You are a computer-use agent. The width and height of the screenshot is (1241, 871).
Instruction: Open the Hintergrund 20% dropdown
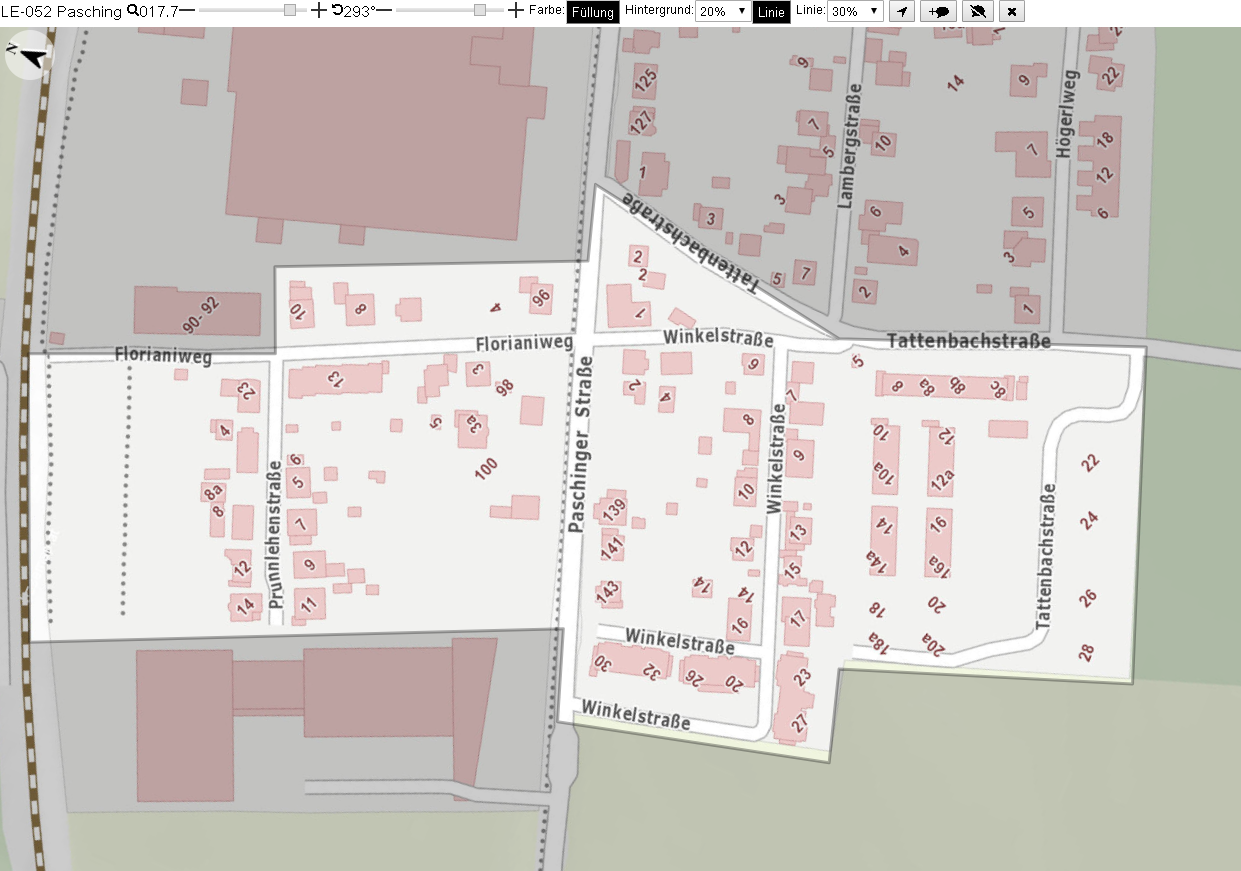723,12
